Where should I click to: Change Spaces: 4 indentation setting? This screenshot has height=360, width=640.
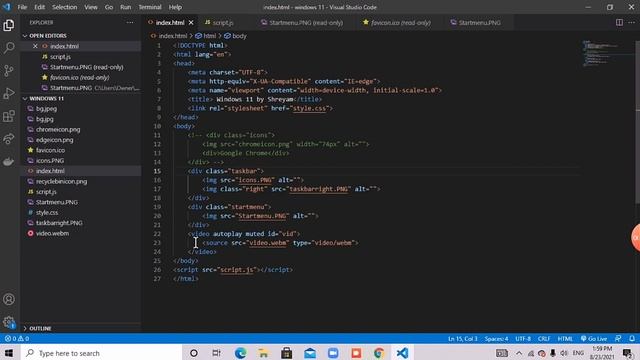[496, 339]
